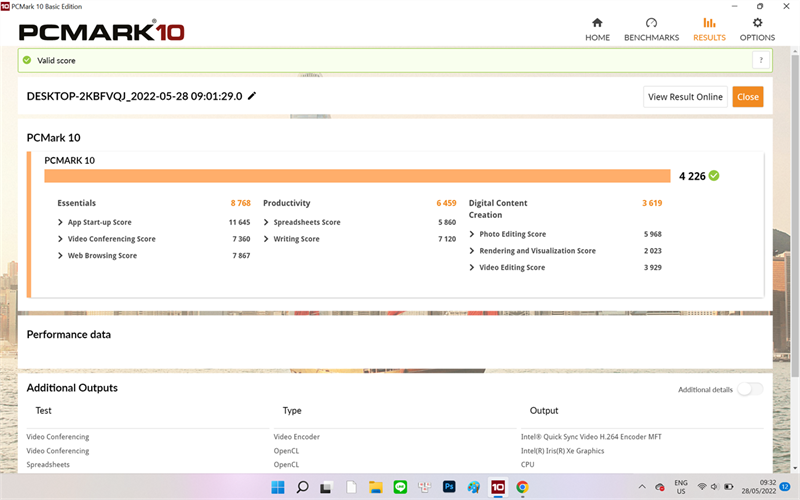Close the current result with orange Close button
The height and width of the screenshot is (500, 800).
[x=747, y=97]
